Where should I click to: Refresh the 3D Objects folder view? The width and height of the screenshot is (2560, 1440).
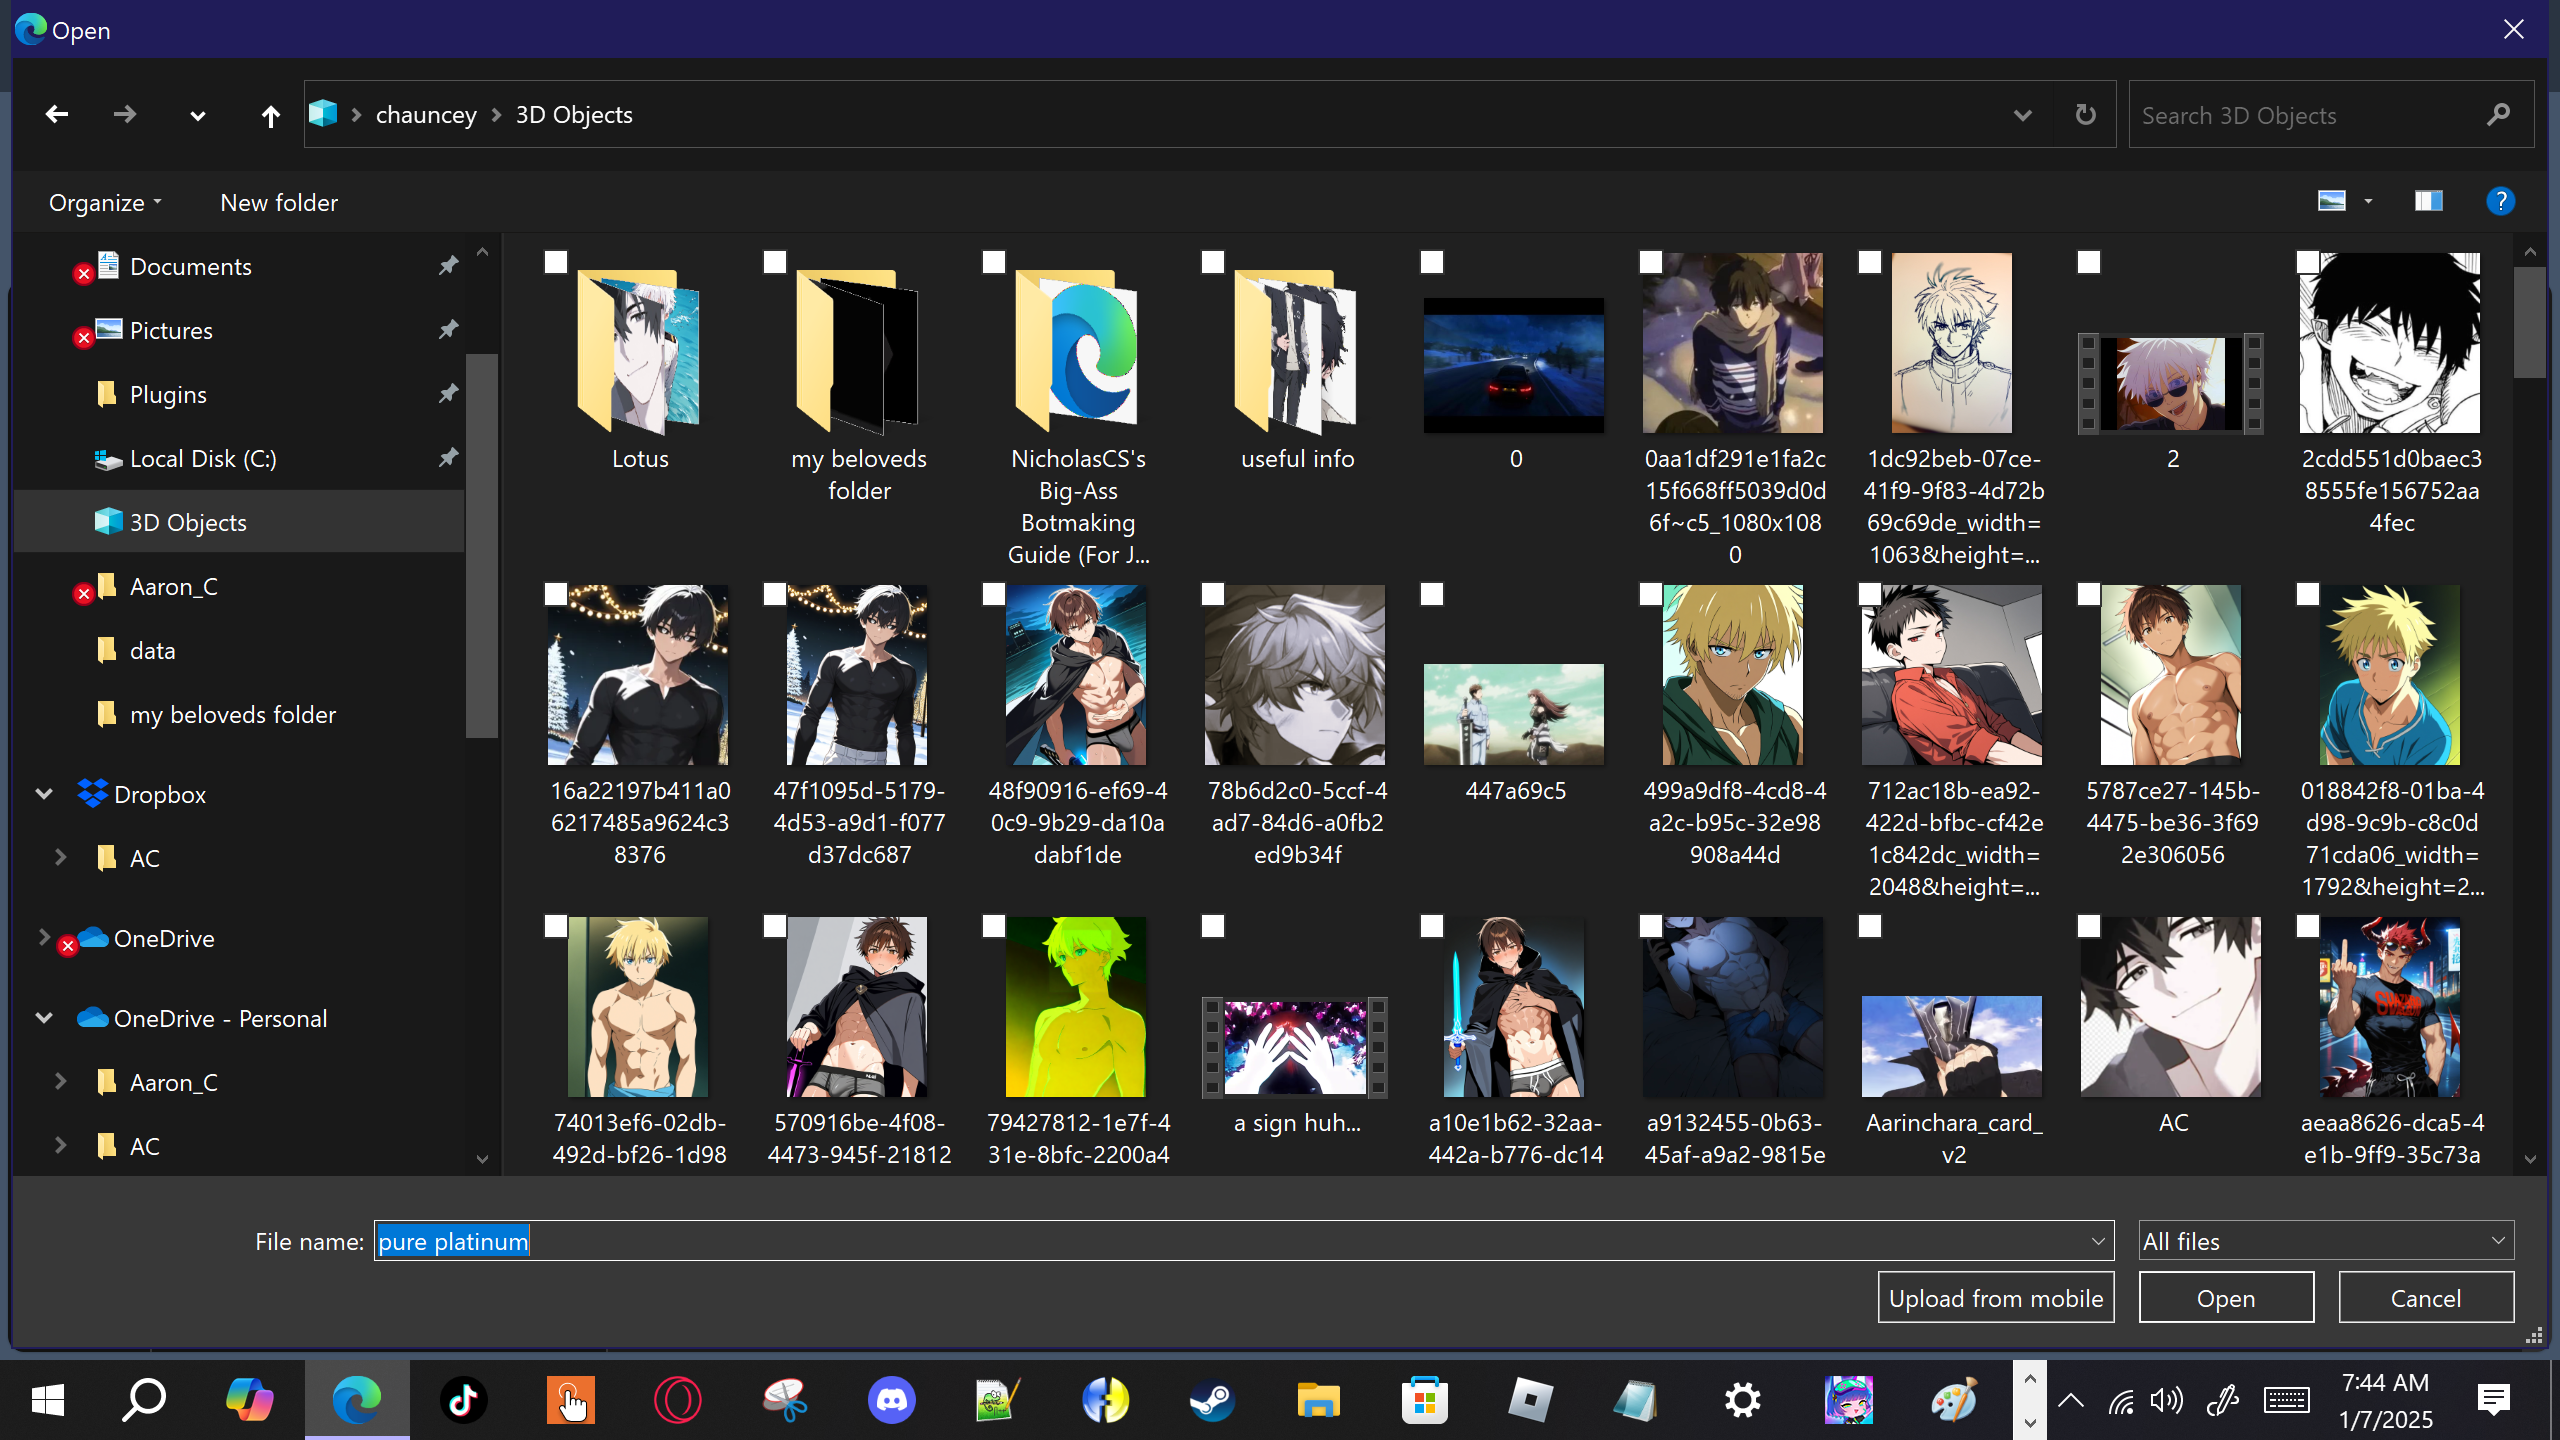[2085, 115]
